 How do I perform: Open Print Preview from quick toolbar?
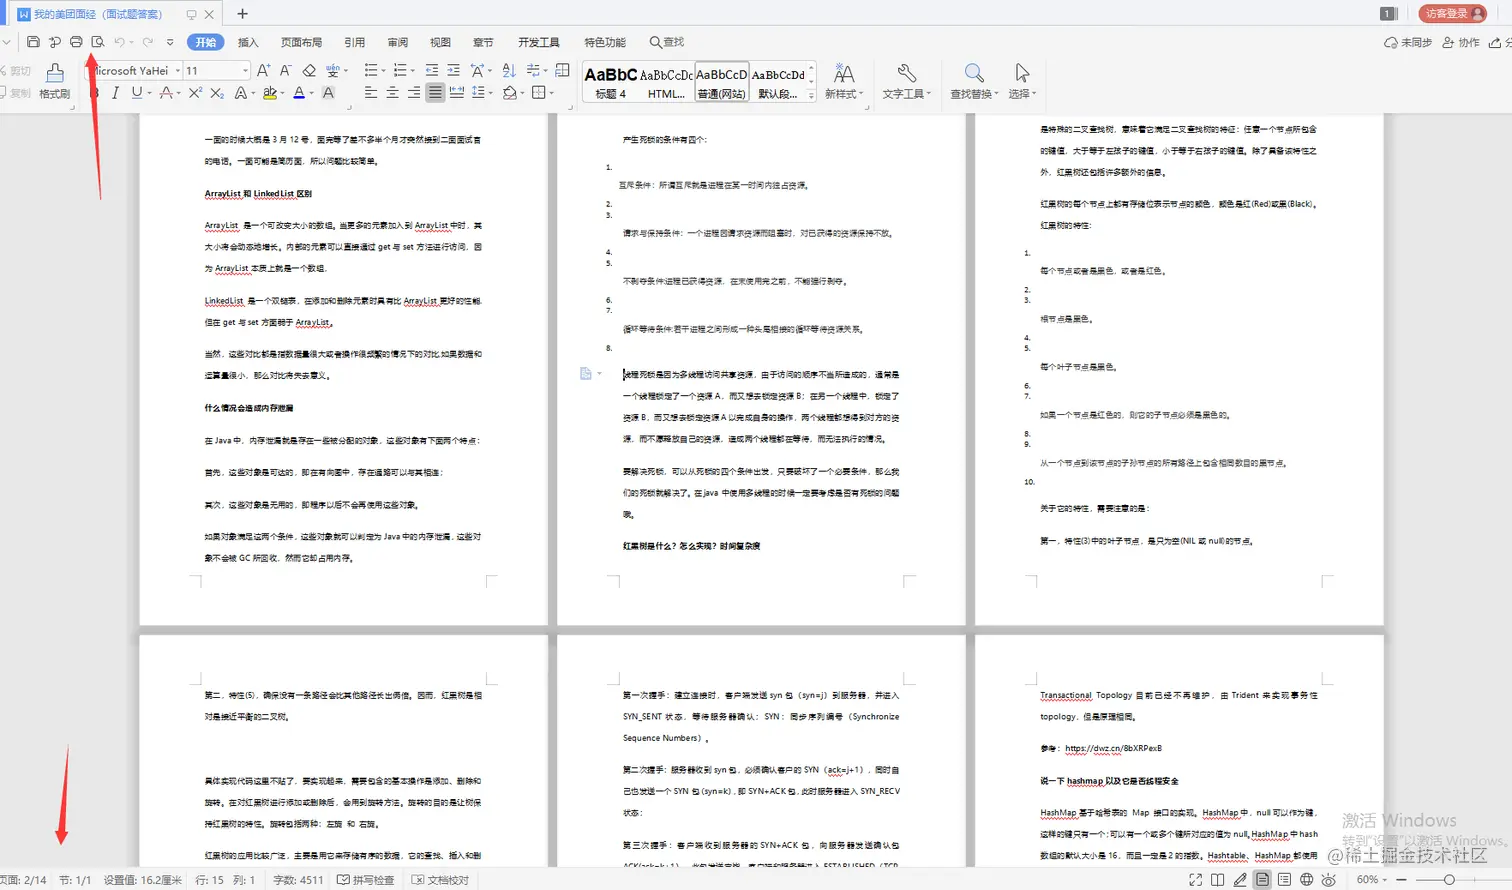pos(97,42)
